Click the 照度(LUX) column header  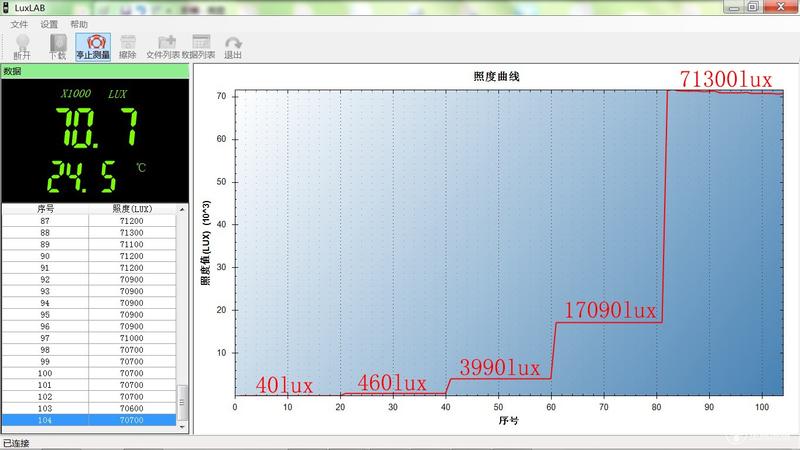[x=132, y=209]
